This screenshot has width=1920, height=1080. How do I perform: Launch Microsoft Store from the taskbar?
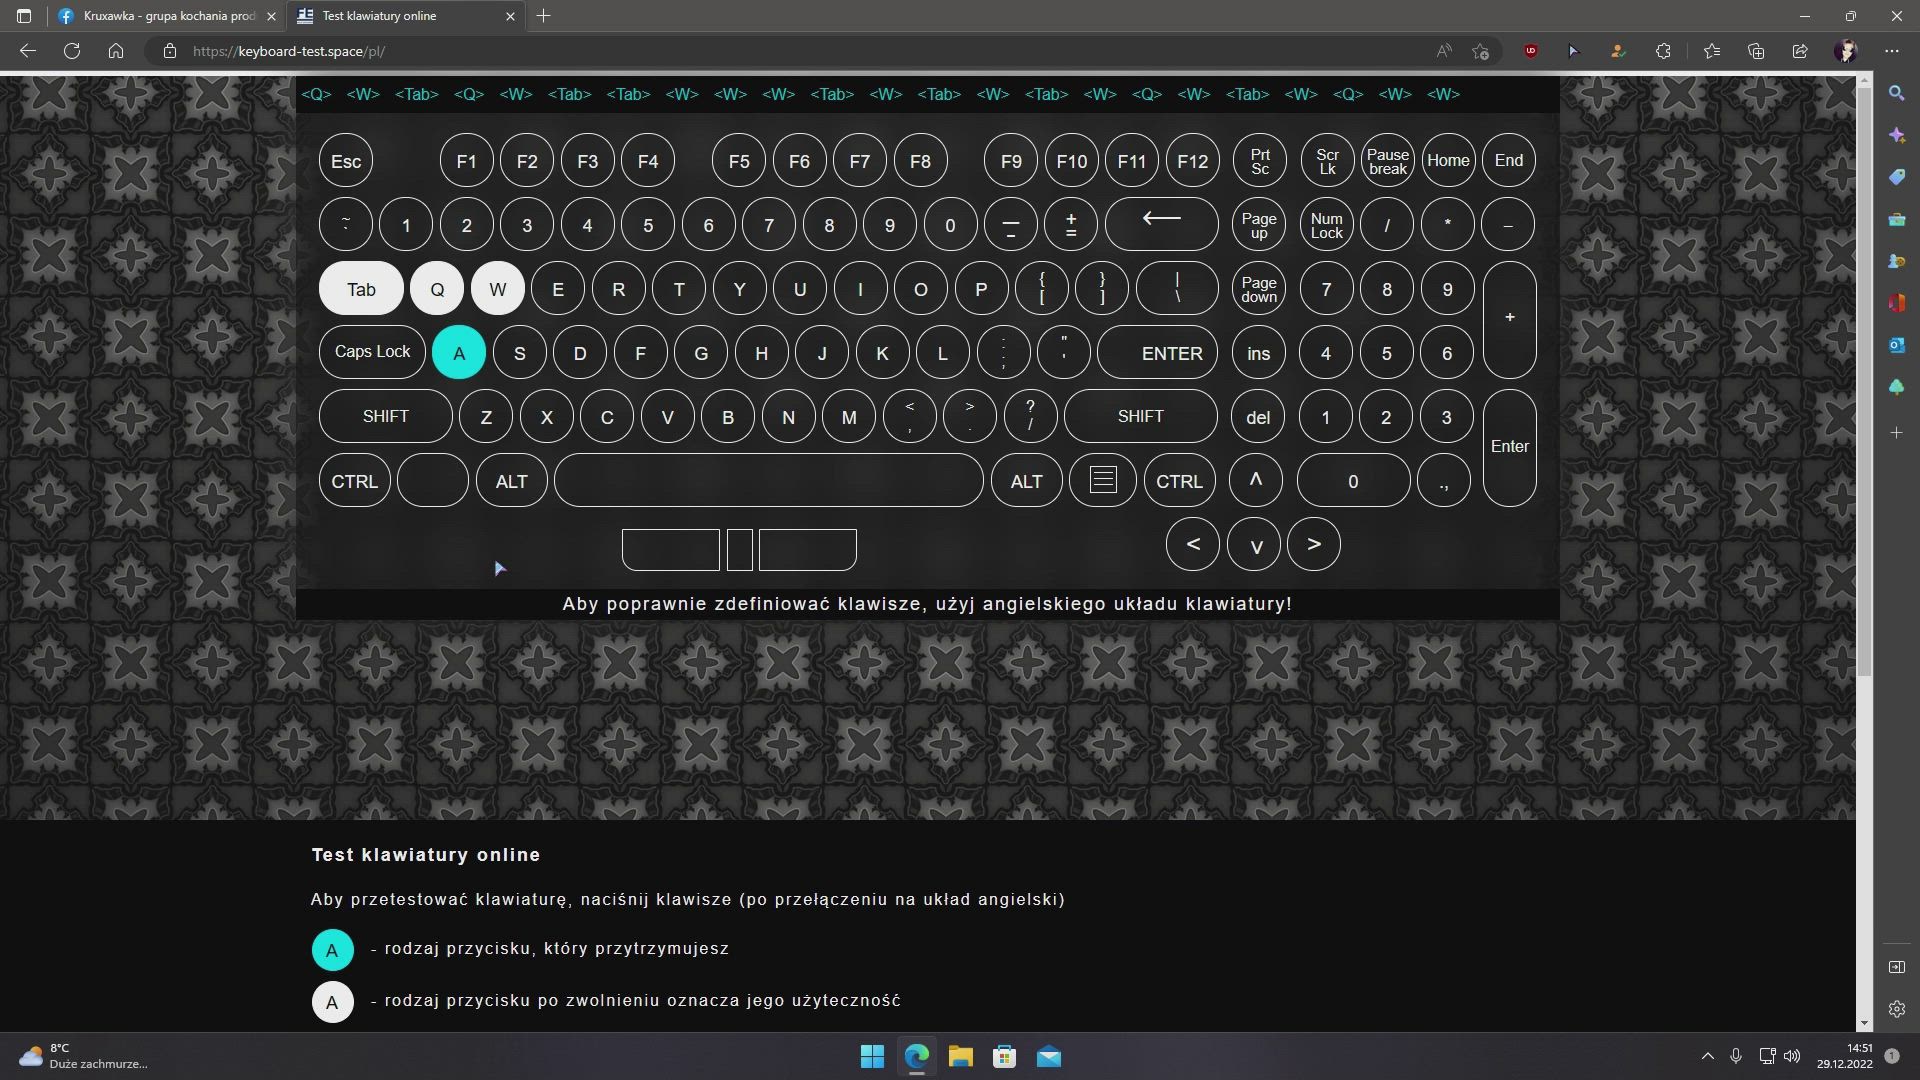click(1005, 1056)
